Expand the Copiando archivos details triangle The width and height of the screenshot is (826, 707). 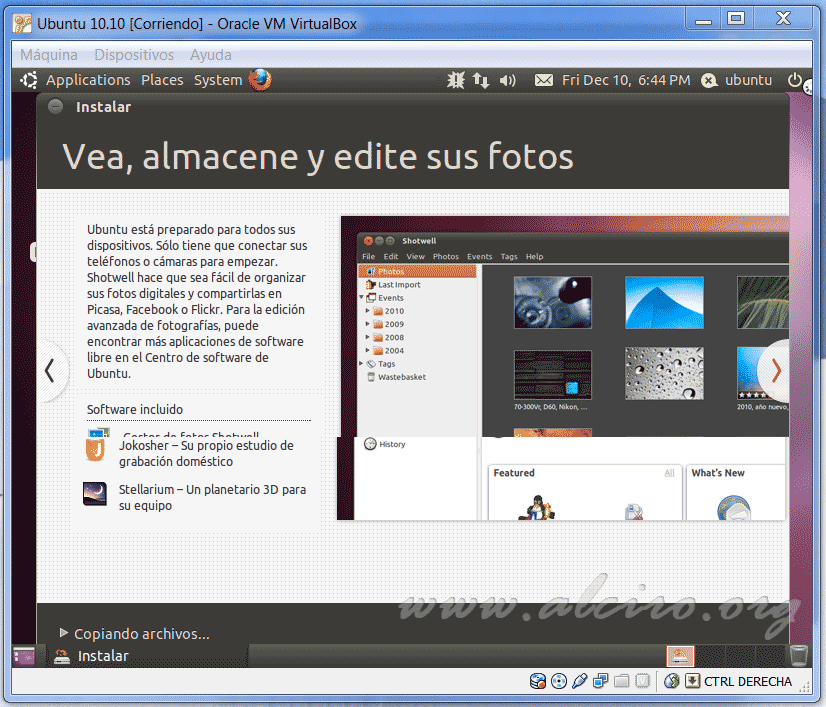pyautogui.click(x=64, y=632)
